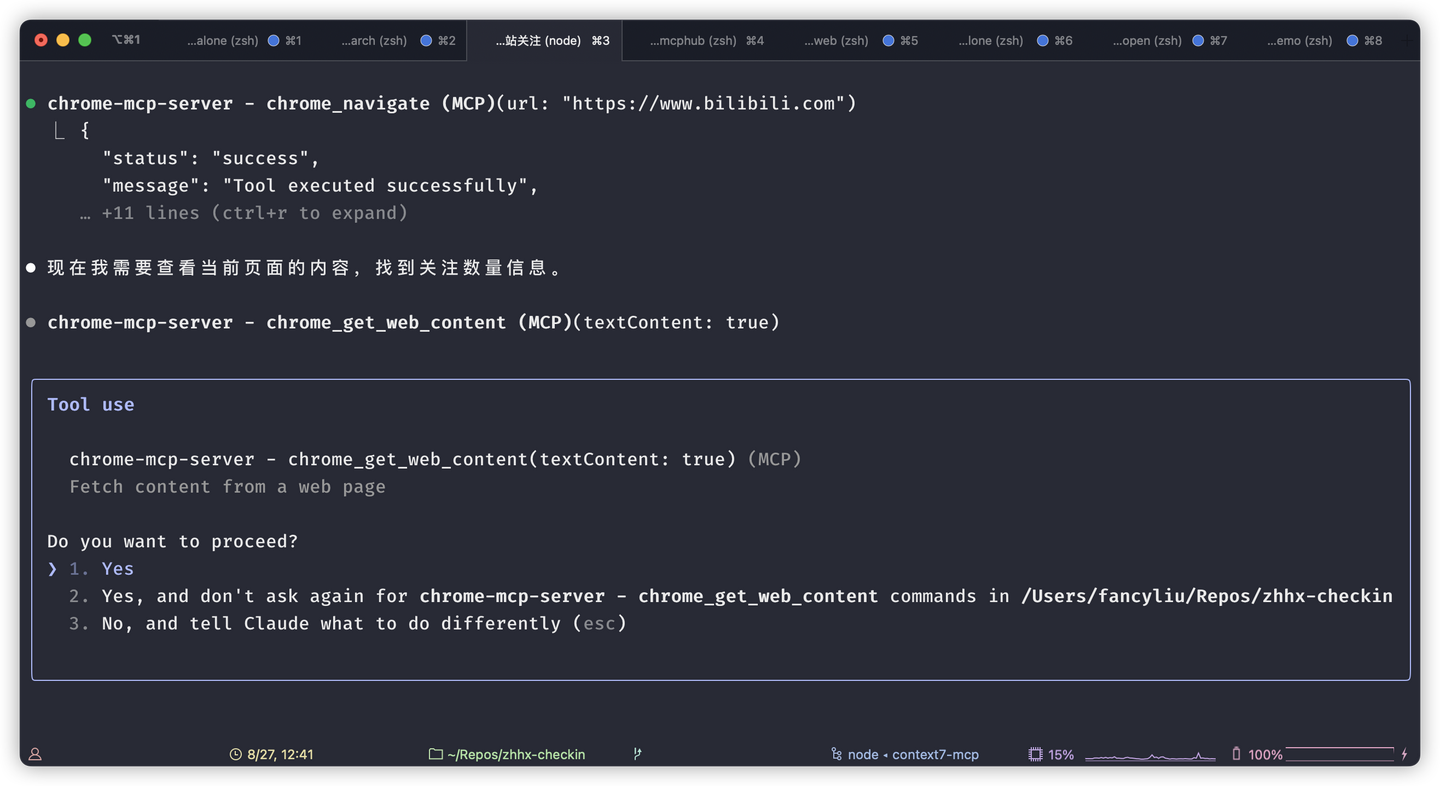Click the green status dot beside chrome_navigate

[29, 103]
